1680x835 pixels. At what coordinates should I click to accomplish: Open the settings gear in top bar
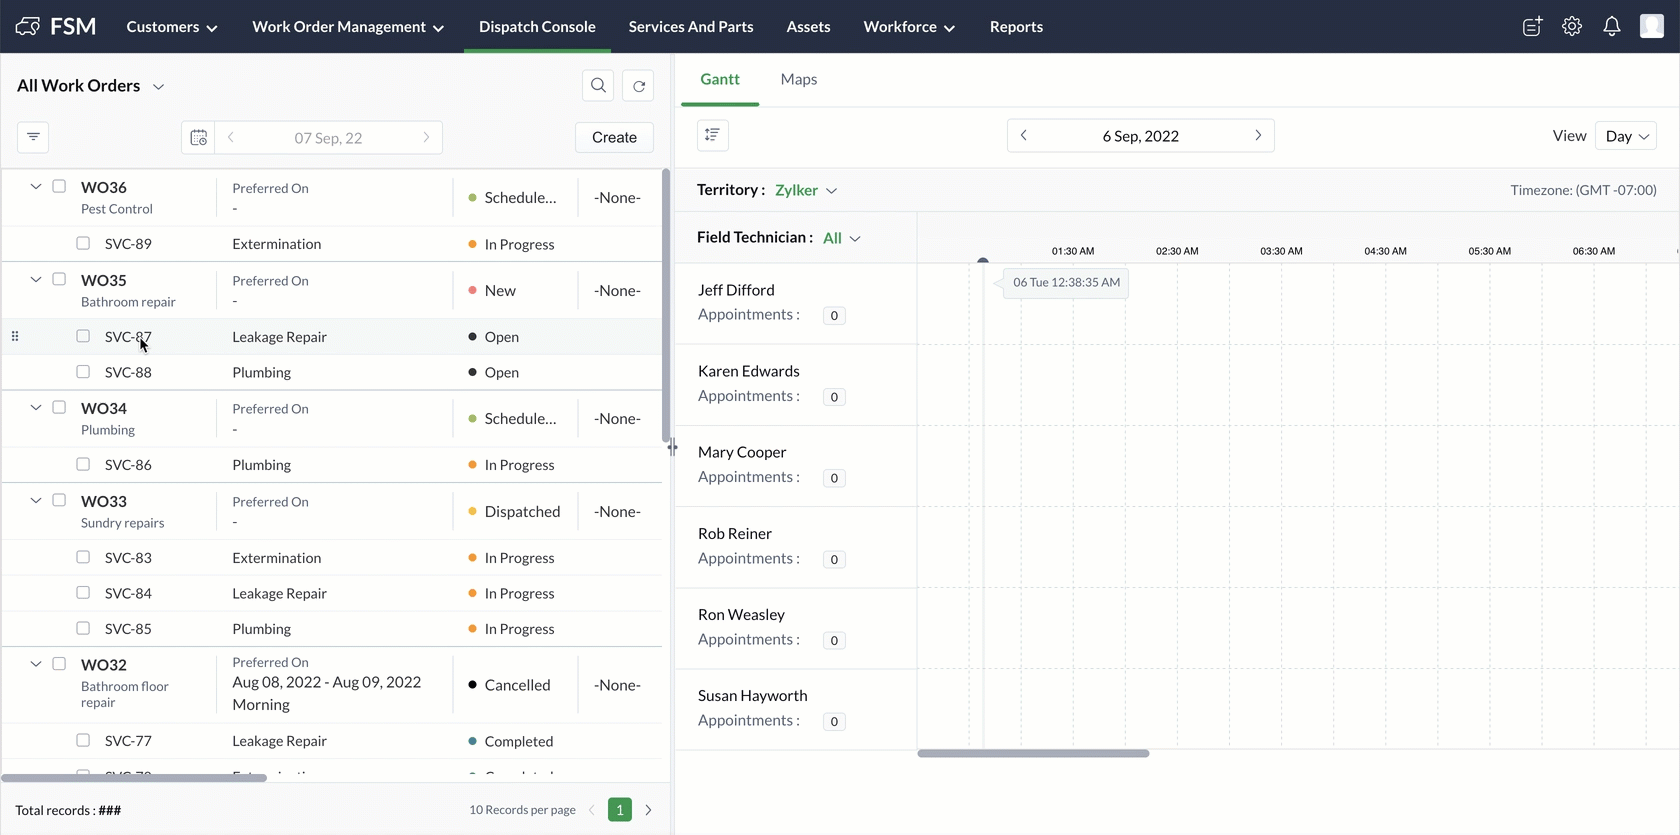(1572, 27)
